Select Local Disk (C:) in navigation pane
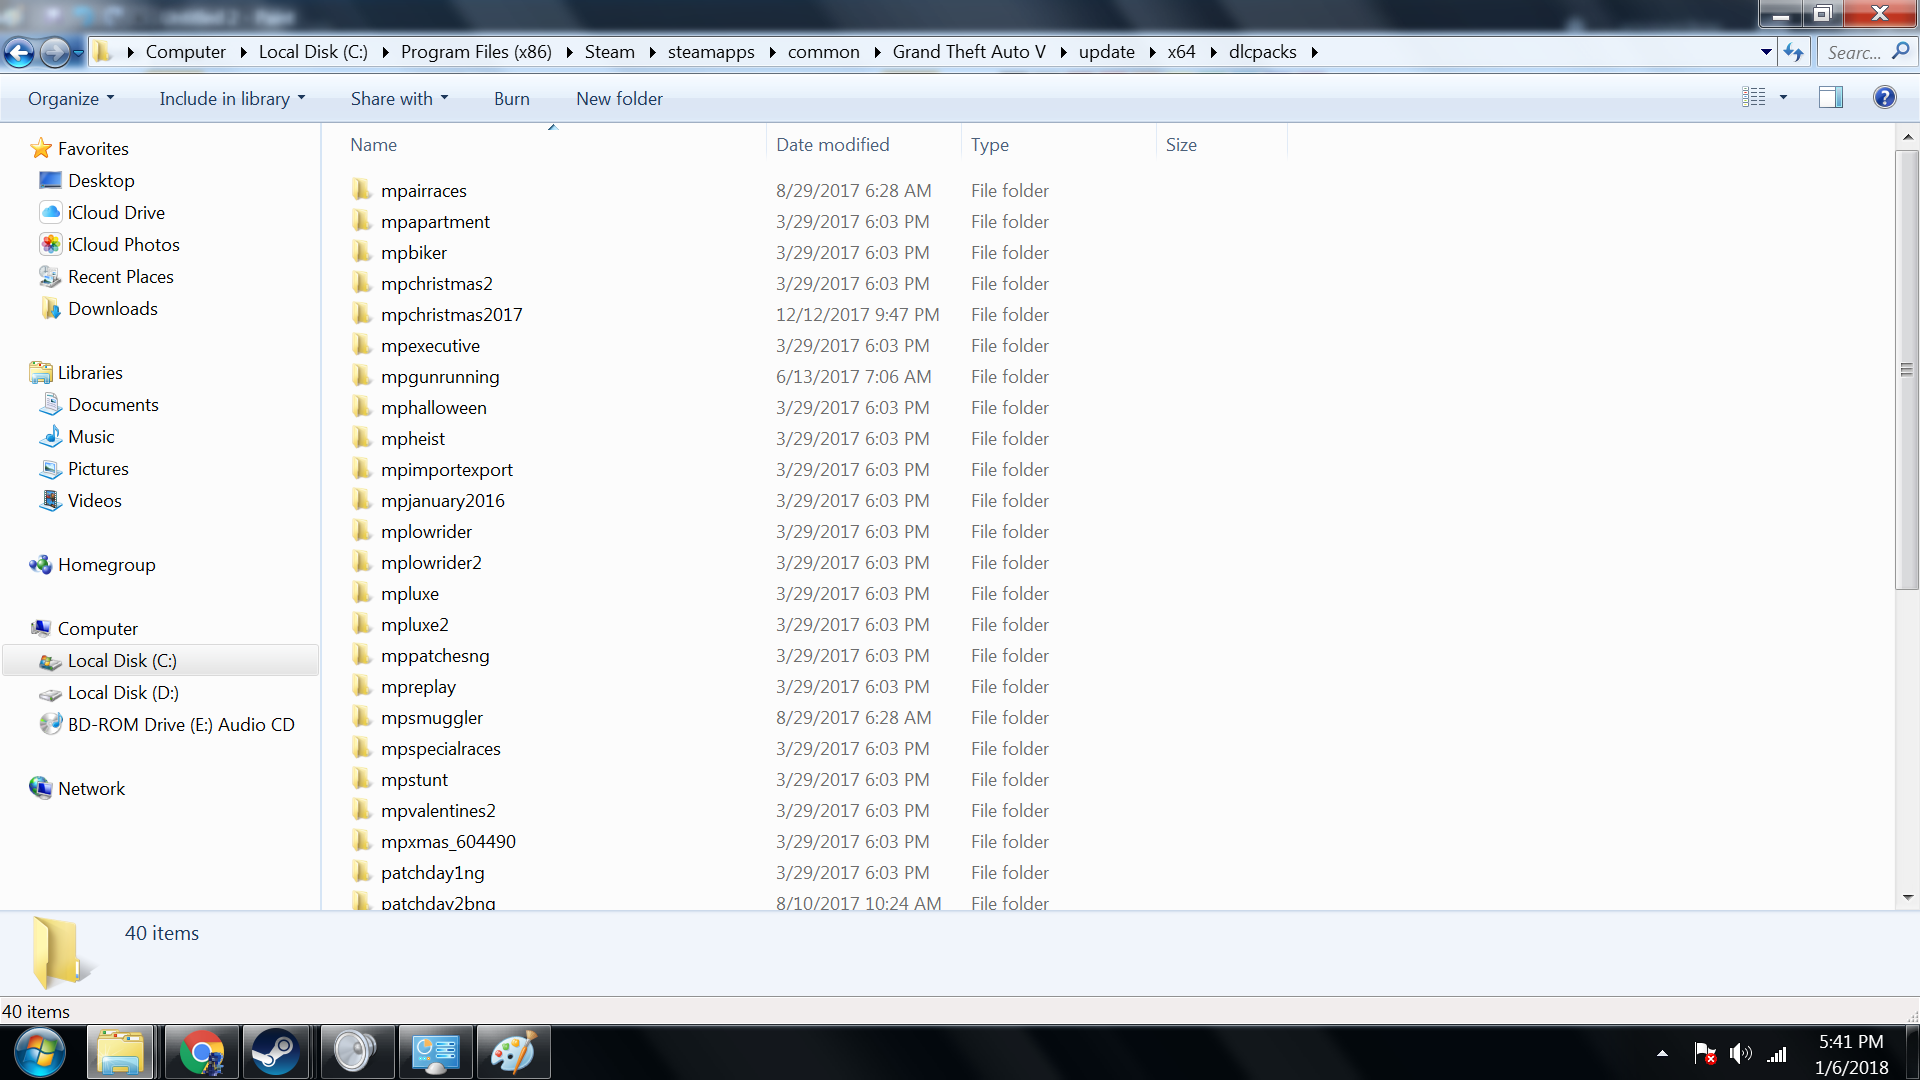This screenshot has width=1920, height=1080. pyautogui.click(x=160, y=660)
